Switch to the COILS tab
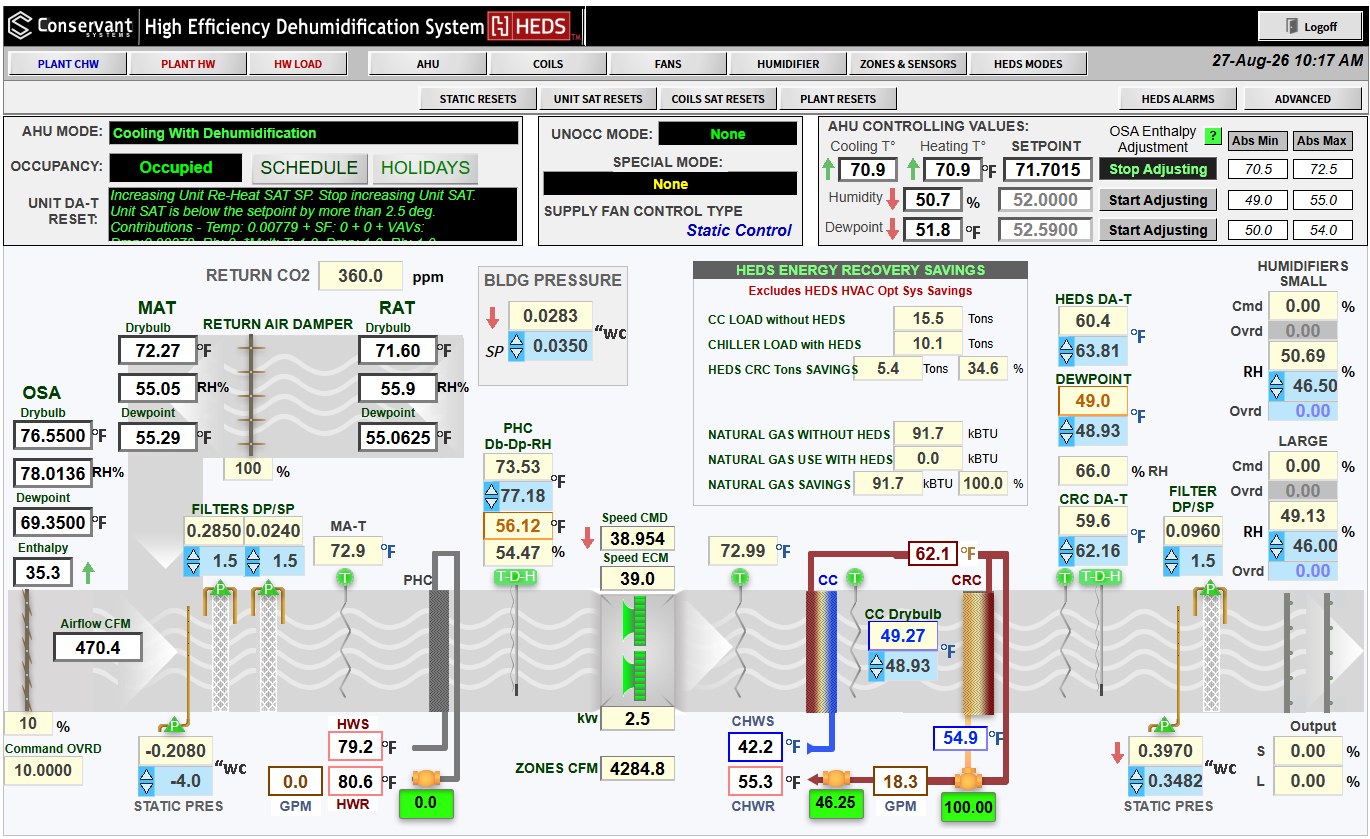 tap(548, 64)
